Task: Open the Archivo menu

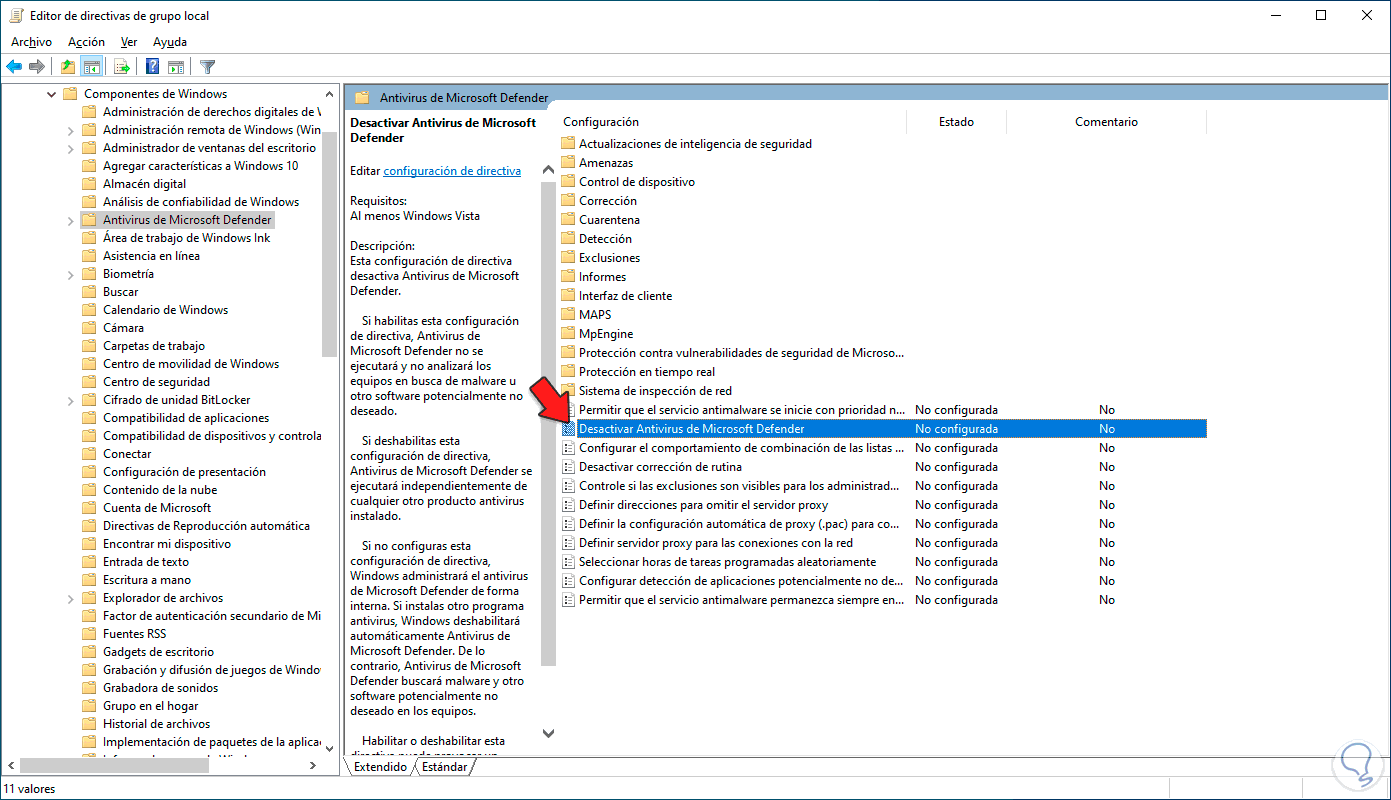Action: pyautogui.click(x=31, y=42)
